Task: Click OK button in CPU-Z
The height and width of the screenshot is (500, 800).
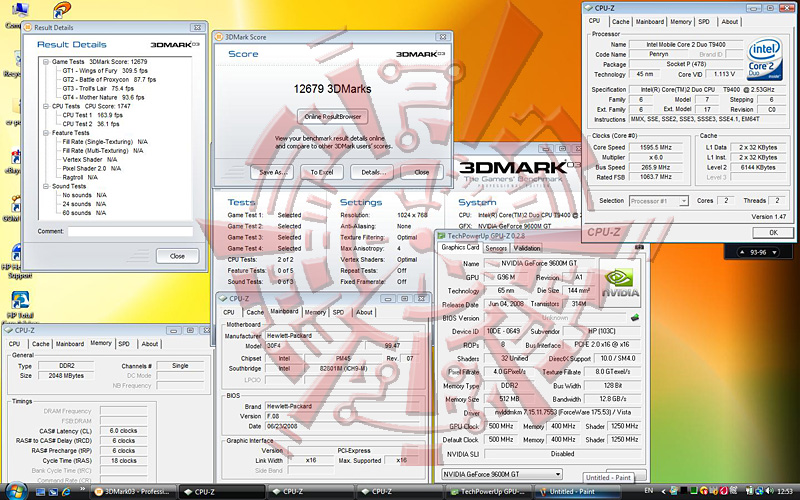Action: (x=773, y=233)
